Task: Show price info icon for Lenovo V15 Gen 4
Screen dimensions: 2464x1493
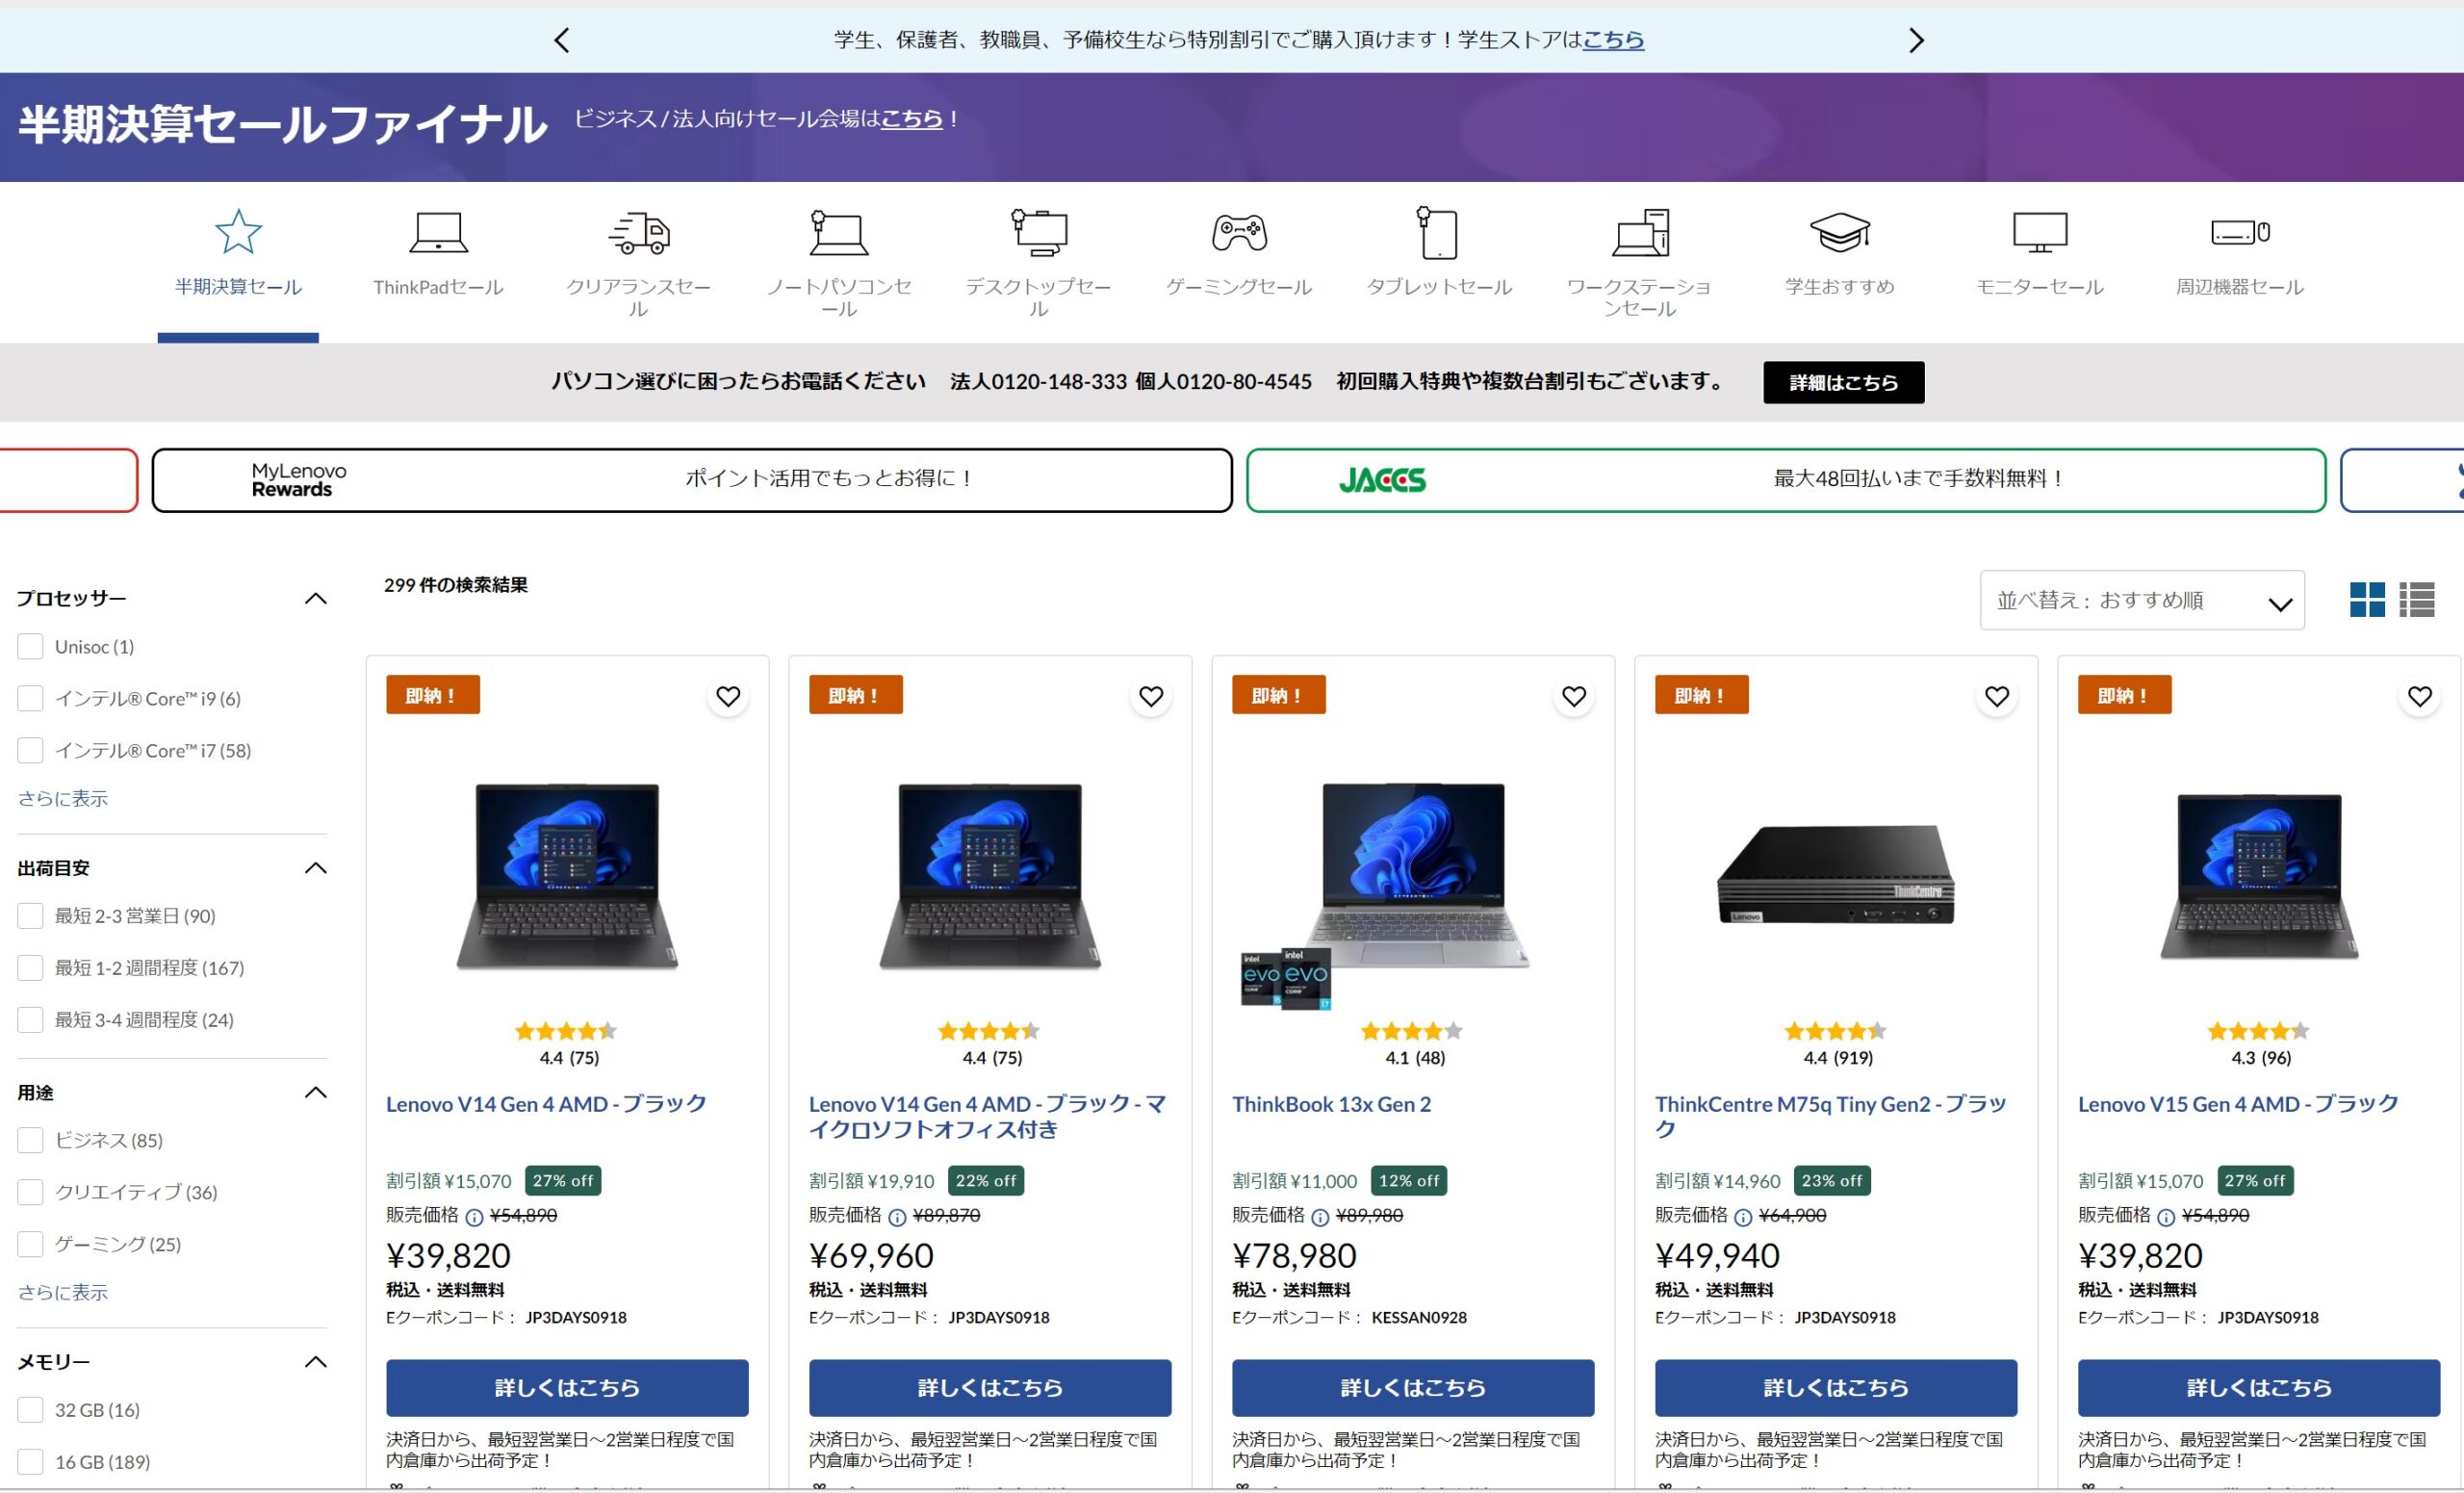Action: coord(2167,1217)
